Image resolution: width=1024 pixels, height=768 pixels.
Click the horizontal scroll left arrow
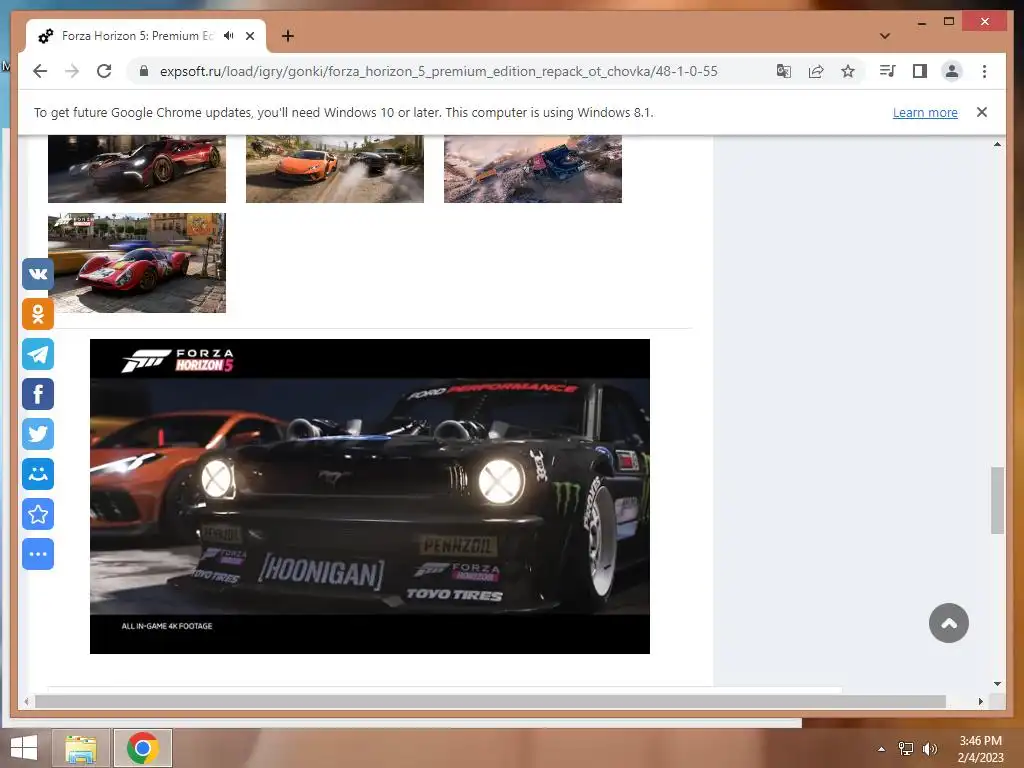pyautogui.click(x=25, y=701)
